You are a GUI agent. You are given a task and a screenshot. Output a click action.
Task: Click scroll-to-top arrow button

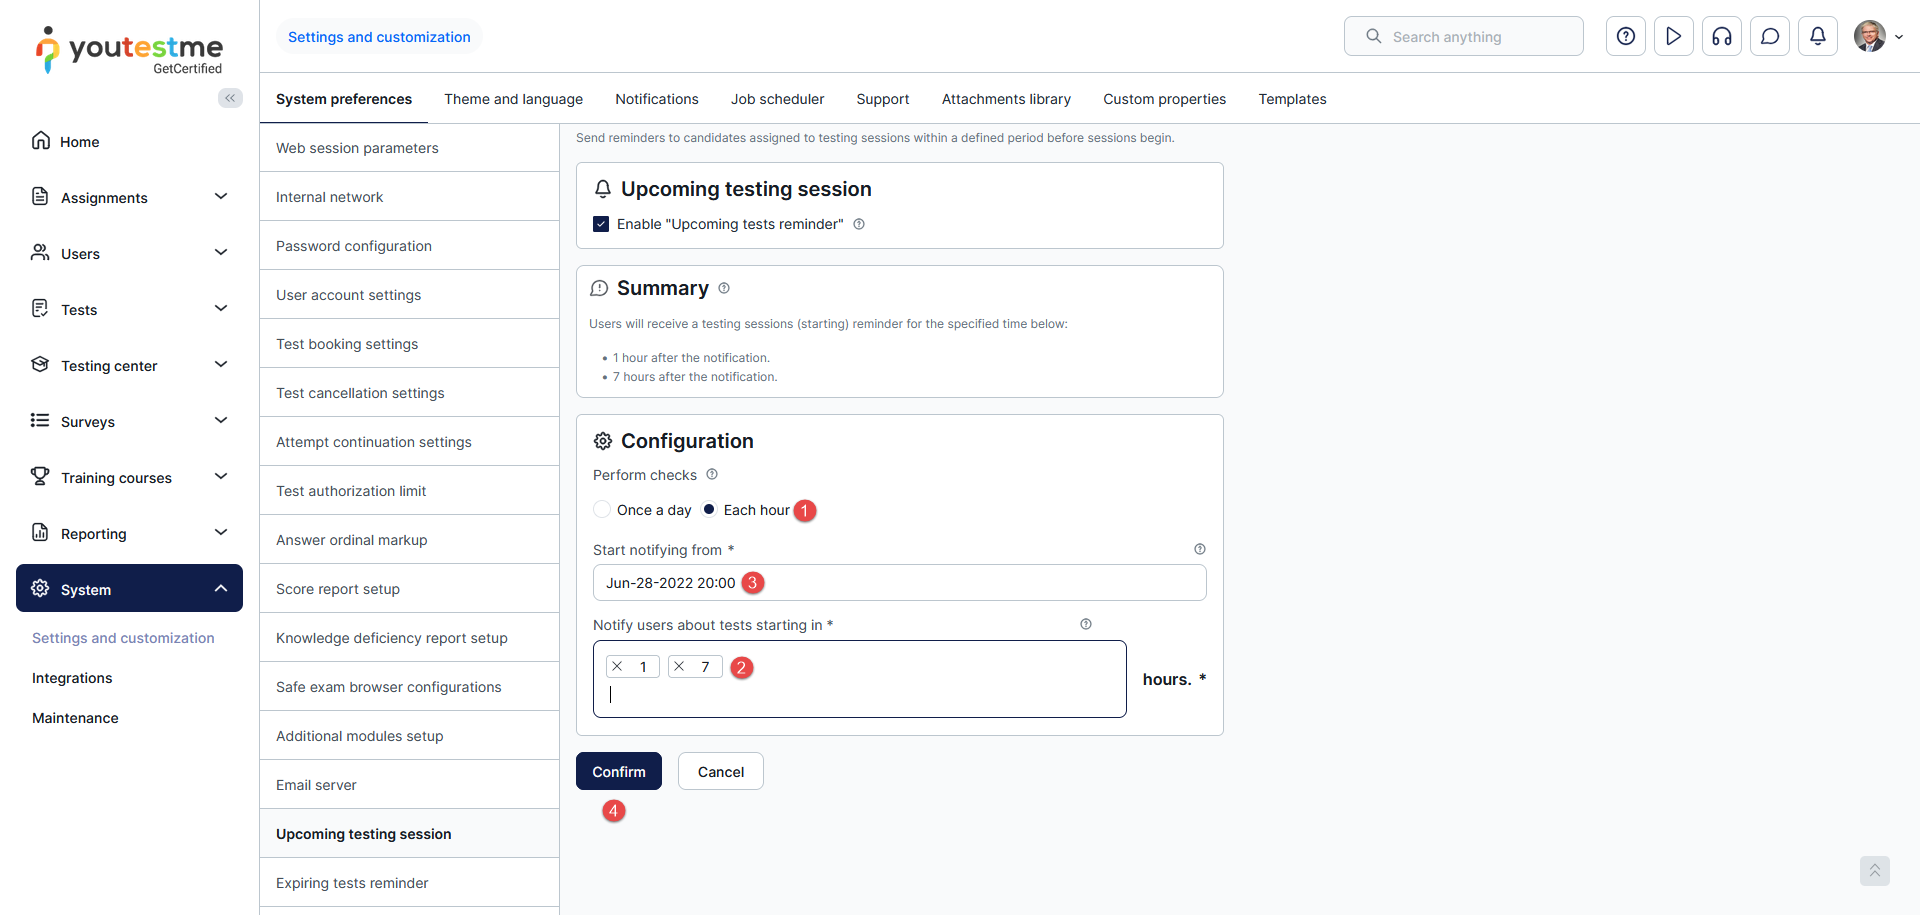[x=1874, y=871]
